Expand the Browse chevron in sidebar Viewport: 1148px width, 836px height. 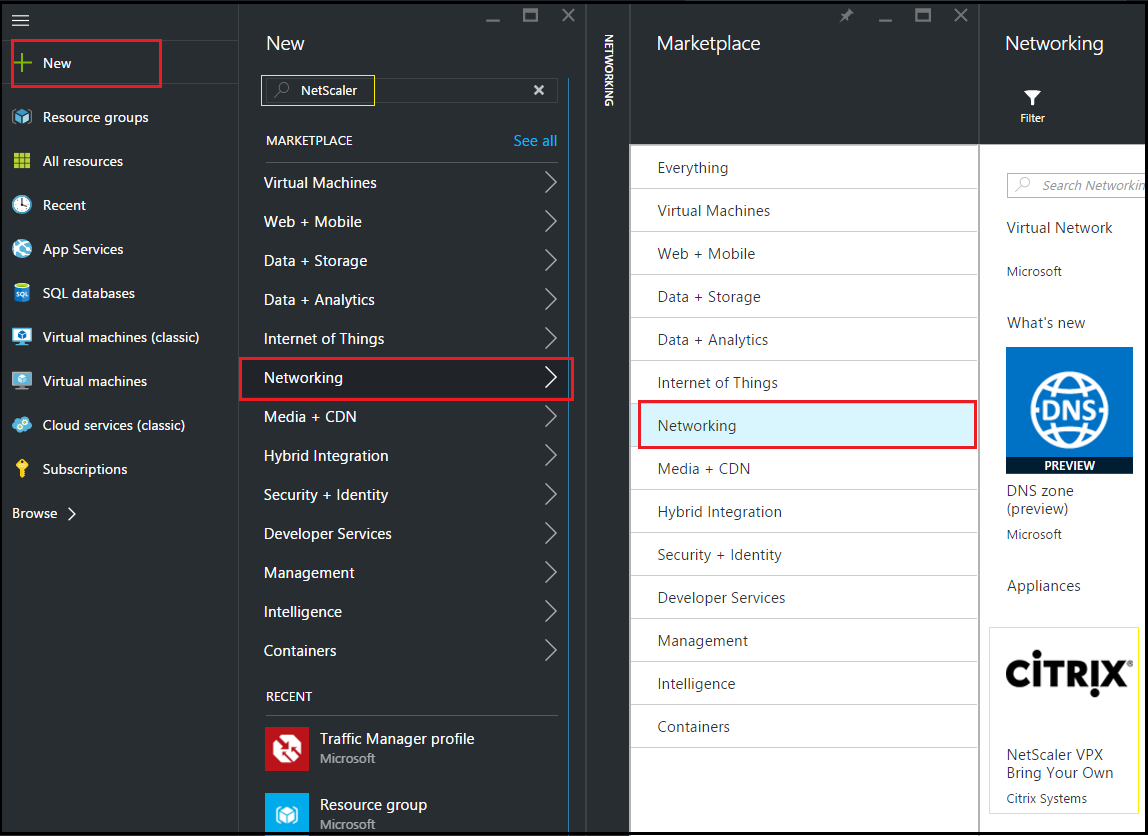click(x=72, y=513)
